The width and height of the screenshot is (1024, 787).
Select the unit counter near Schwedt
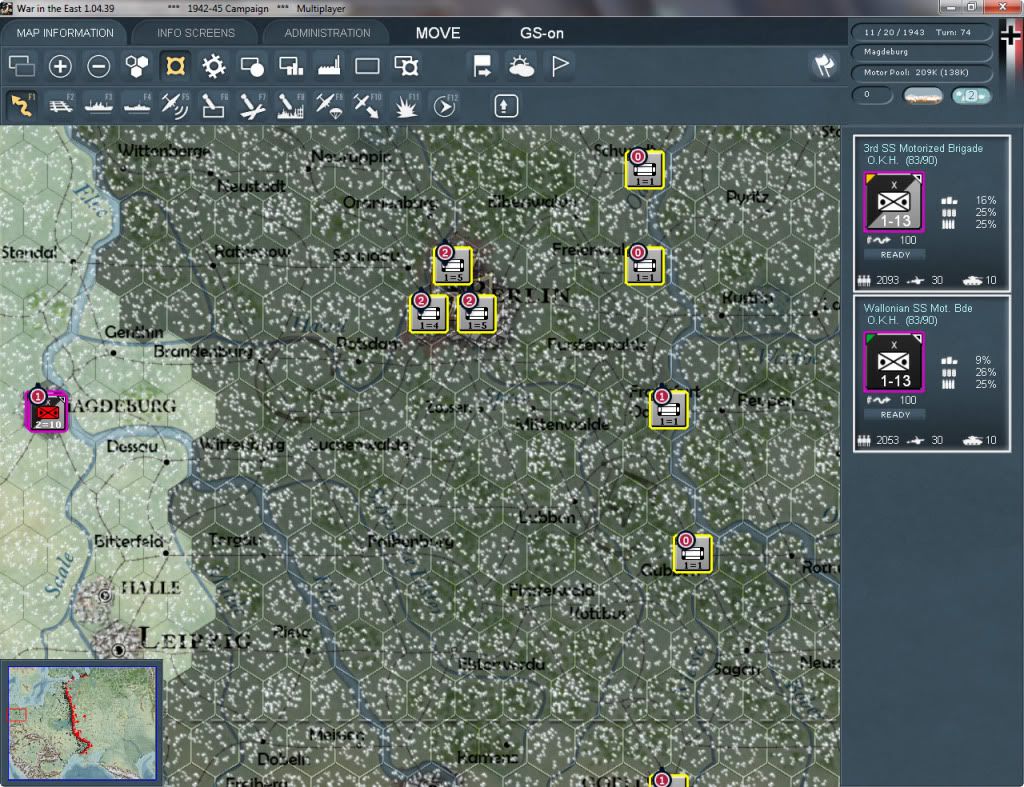tap(645, 170)
